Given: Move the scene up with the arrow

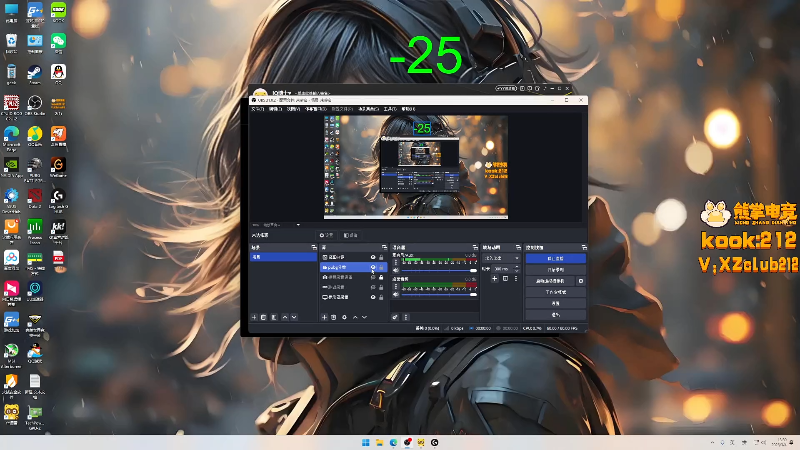Looking at the screenshot, I should 285,317.
